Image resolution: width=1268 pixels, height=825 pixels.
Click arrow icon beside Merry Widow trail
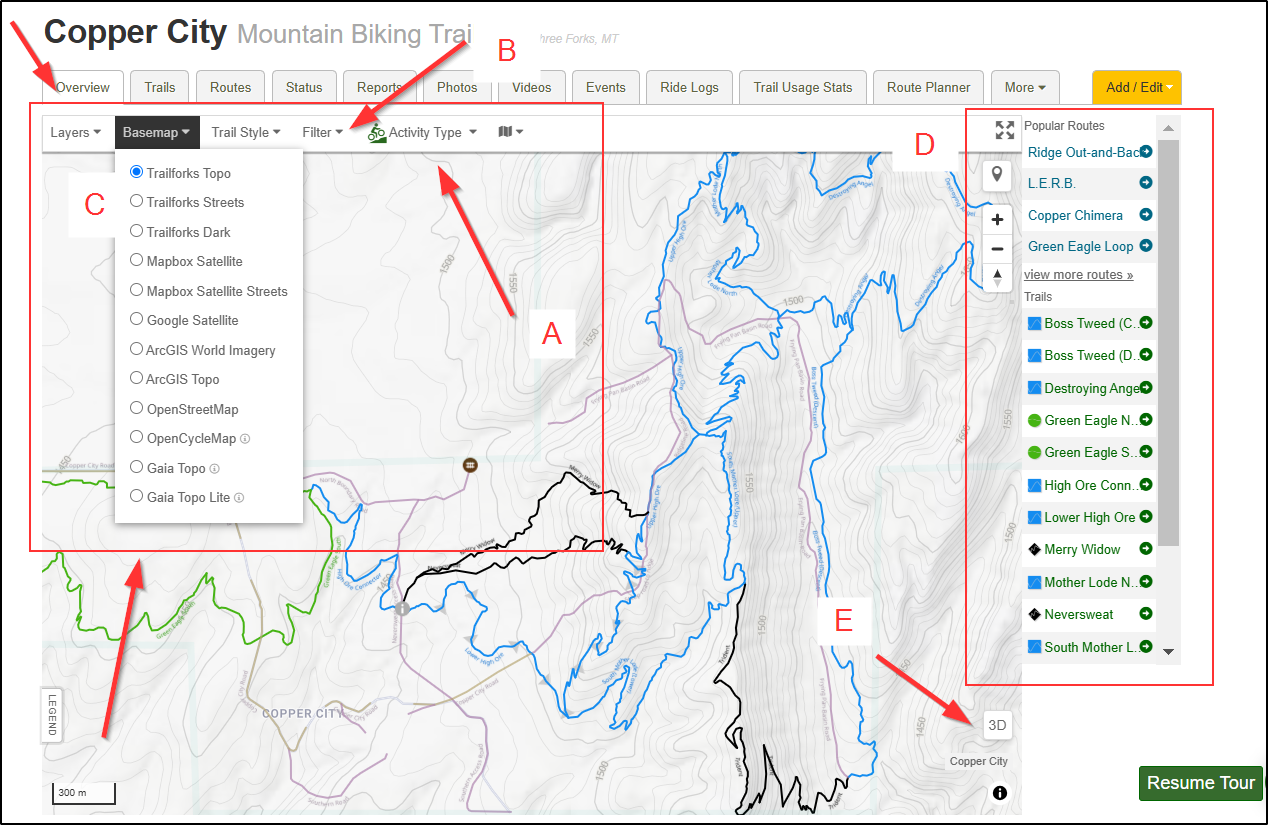coord(1146,549)
